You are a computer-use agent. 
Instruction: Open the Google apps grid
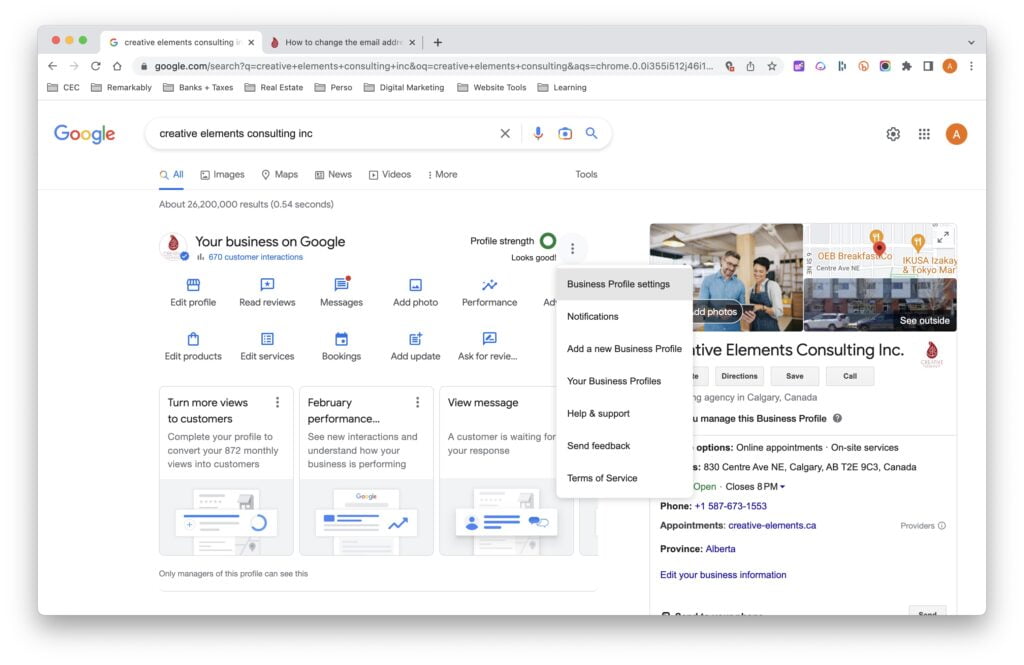(x=924, y=134)
